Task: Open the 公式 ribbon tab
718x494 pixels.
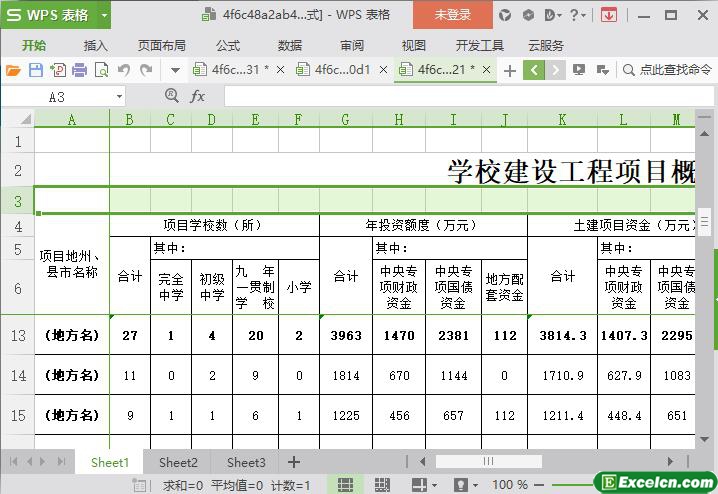Action: pyautogui.click(x=228, y=45)
